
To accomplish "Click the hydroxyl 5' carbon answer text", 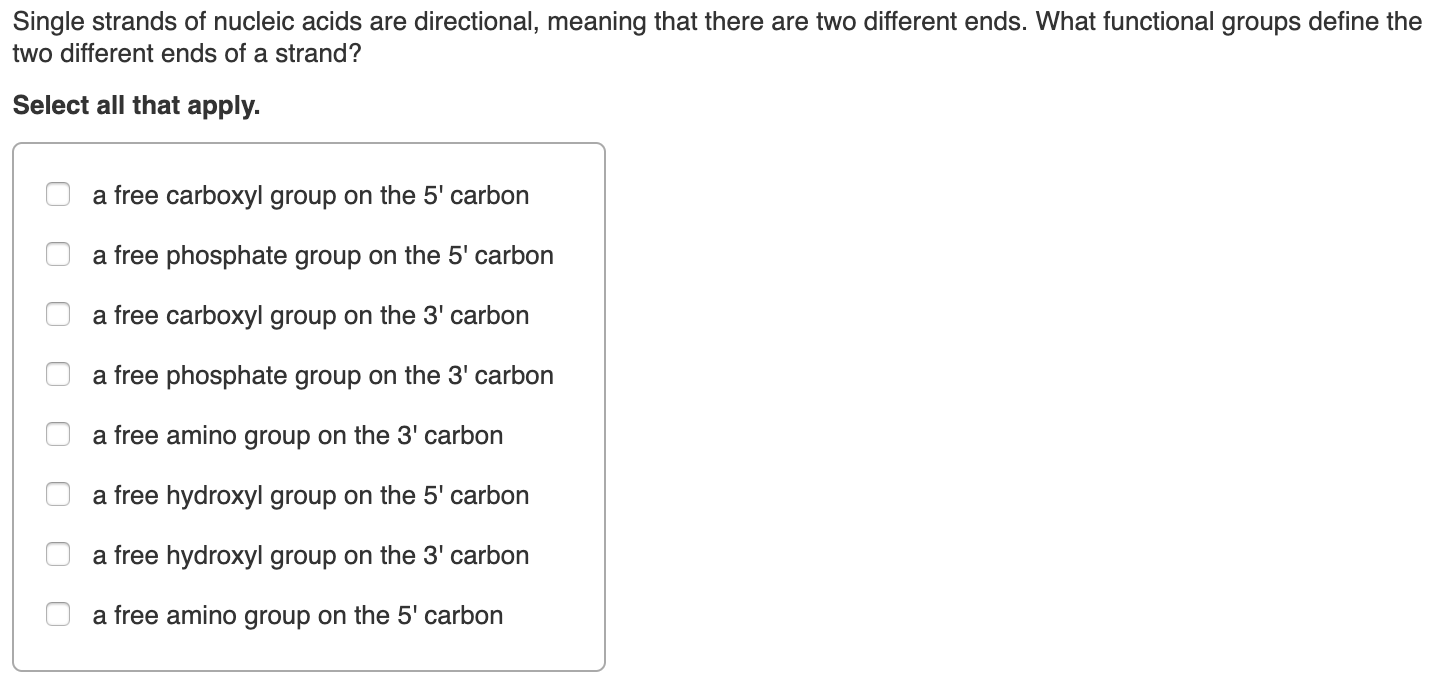I will pyautogui.click(x=310, y=495).
